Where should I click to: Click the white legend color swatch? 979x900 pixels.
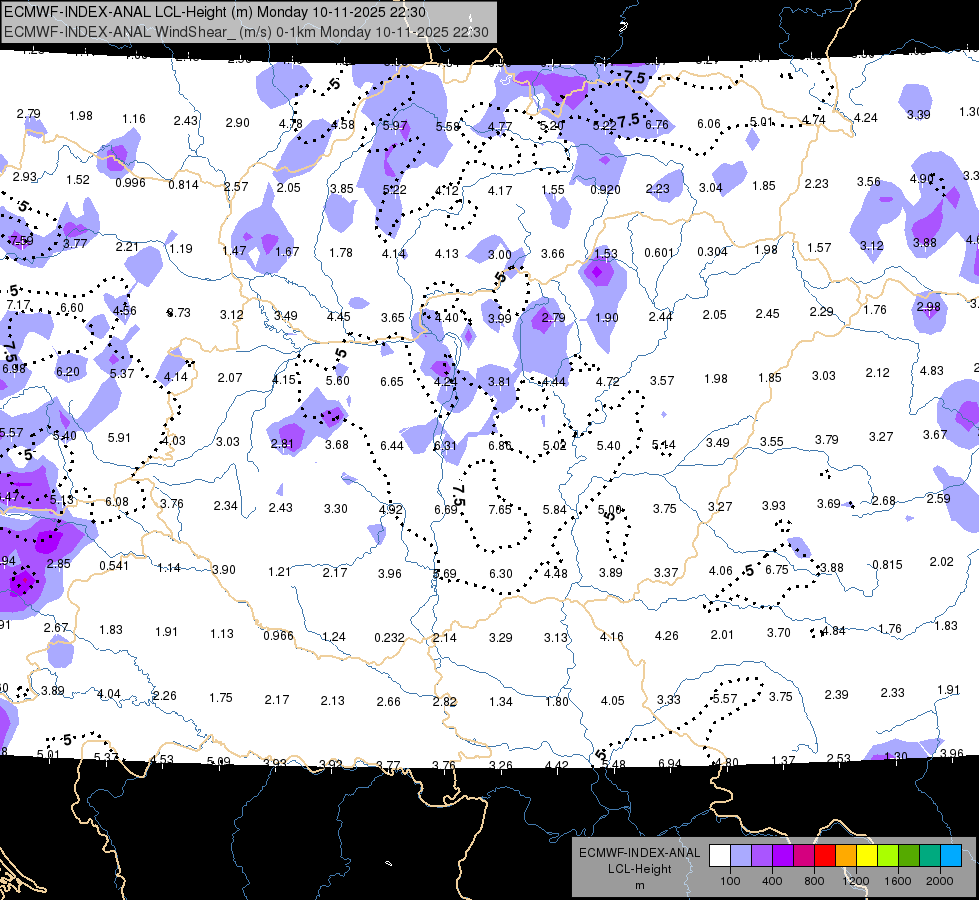pos(720,856)
